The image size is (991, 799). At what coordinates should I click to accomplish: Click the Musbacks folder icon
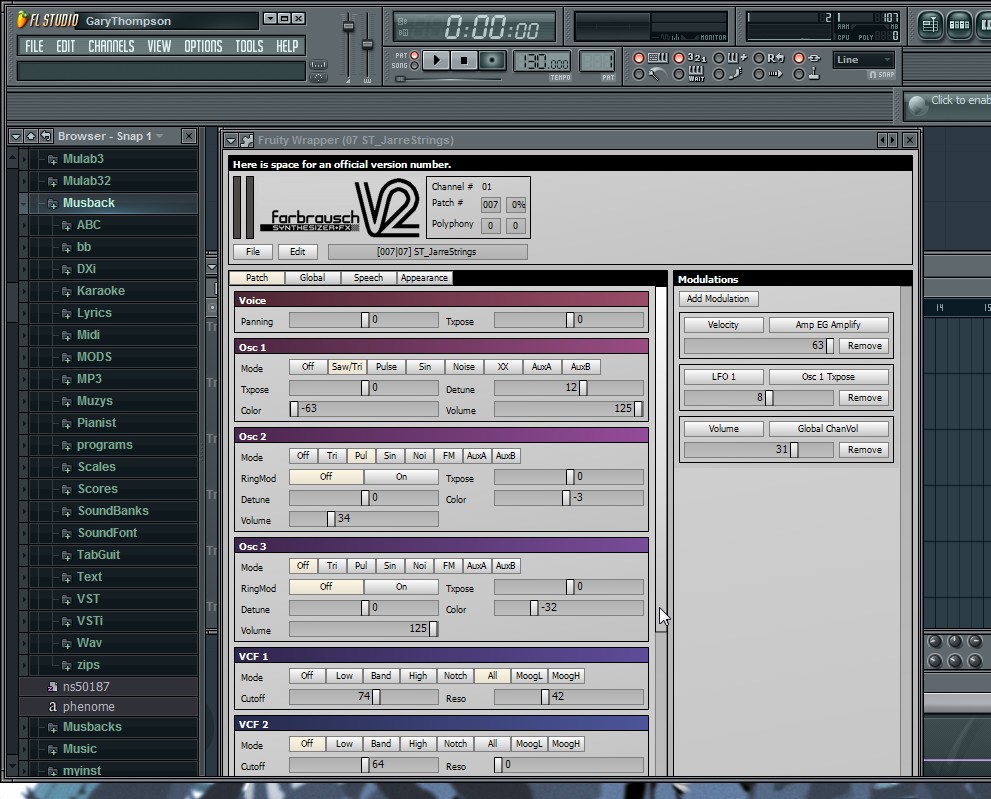point(52,728)
